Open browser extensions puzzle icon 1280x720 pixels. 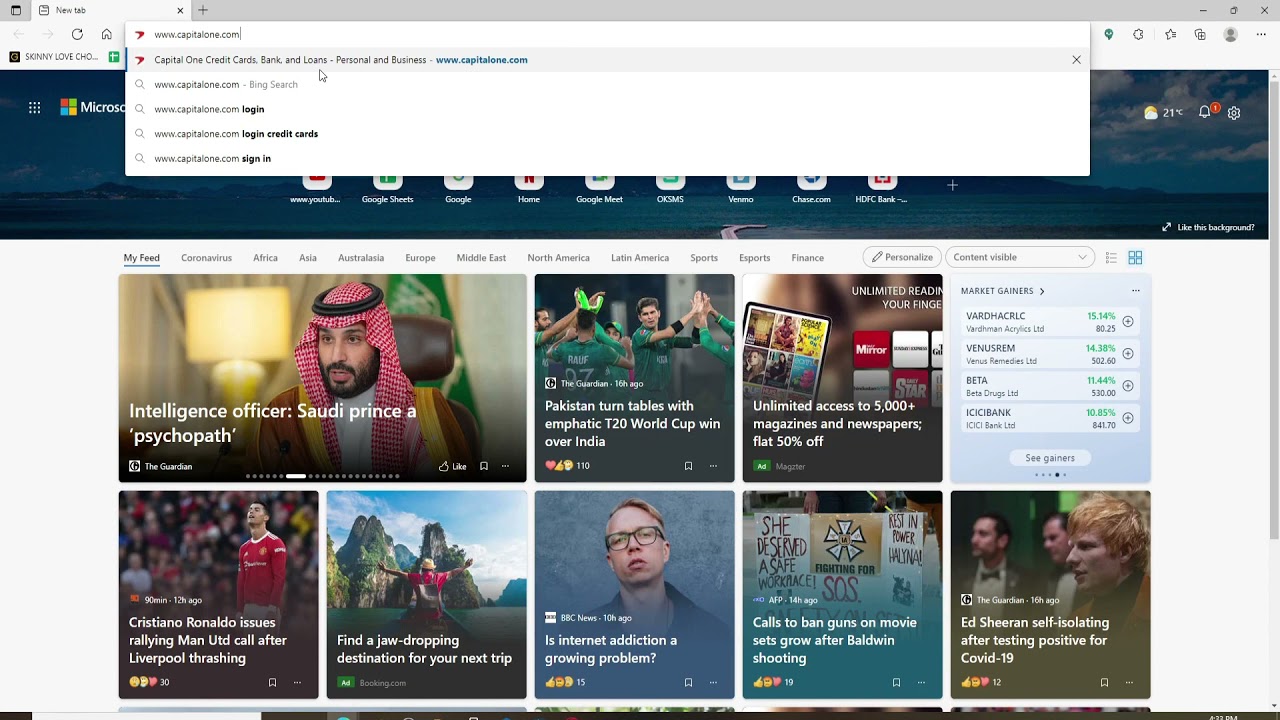coord(1138,34)
